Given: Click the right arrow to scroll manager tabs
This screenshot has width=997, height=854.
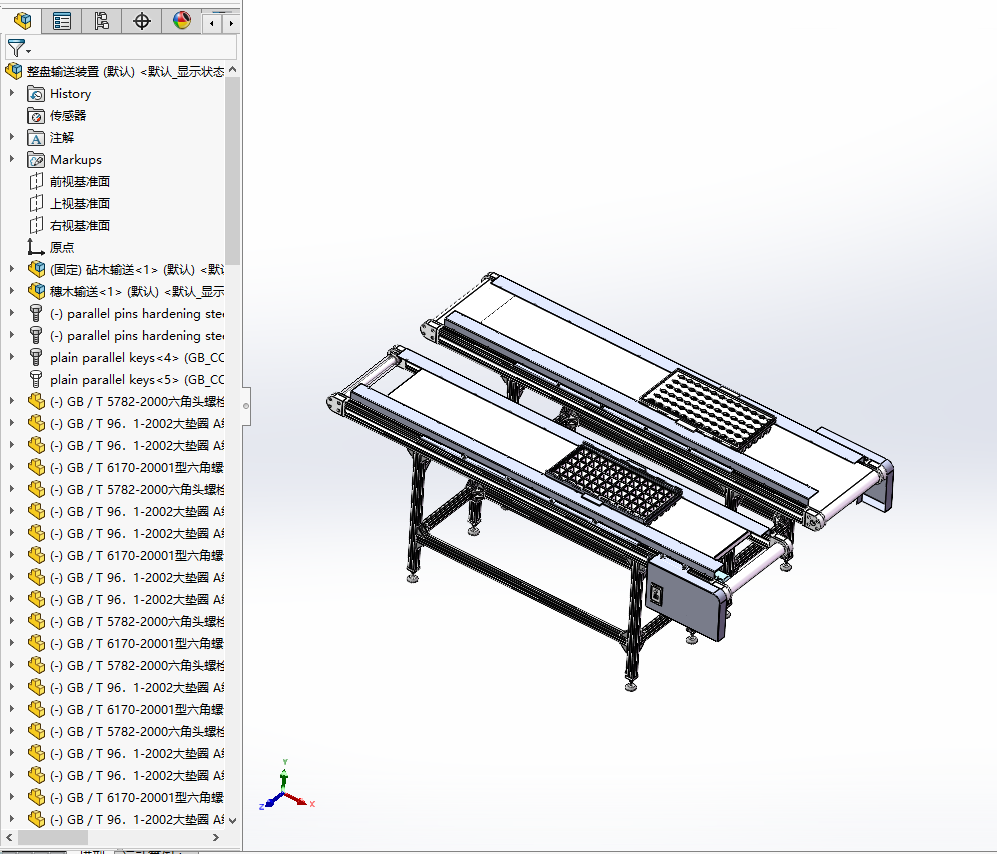Looking at the screenshot, I should point(231,22).
